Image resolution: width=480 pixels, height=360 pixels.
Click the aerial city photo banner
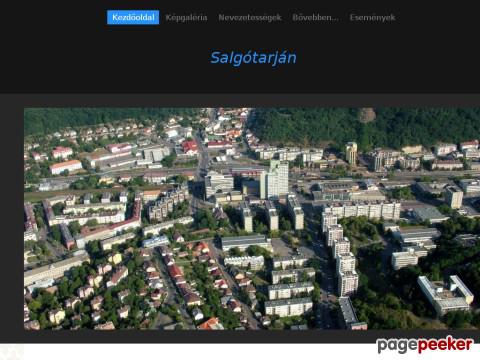tap(252, 219)
